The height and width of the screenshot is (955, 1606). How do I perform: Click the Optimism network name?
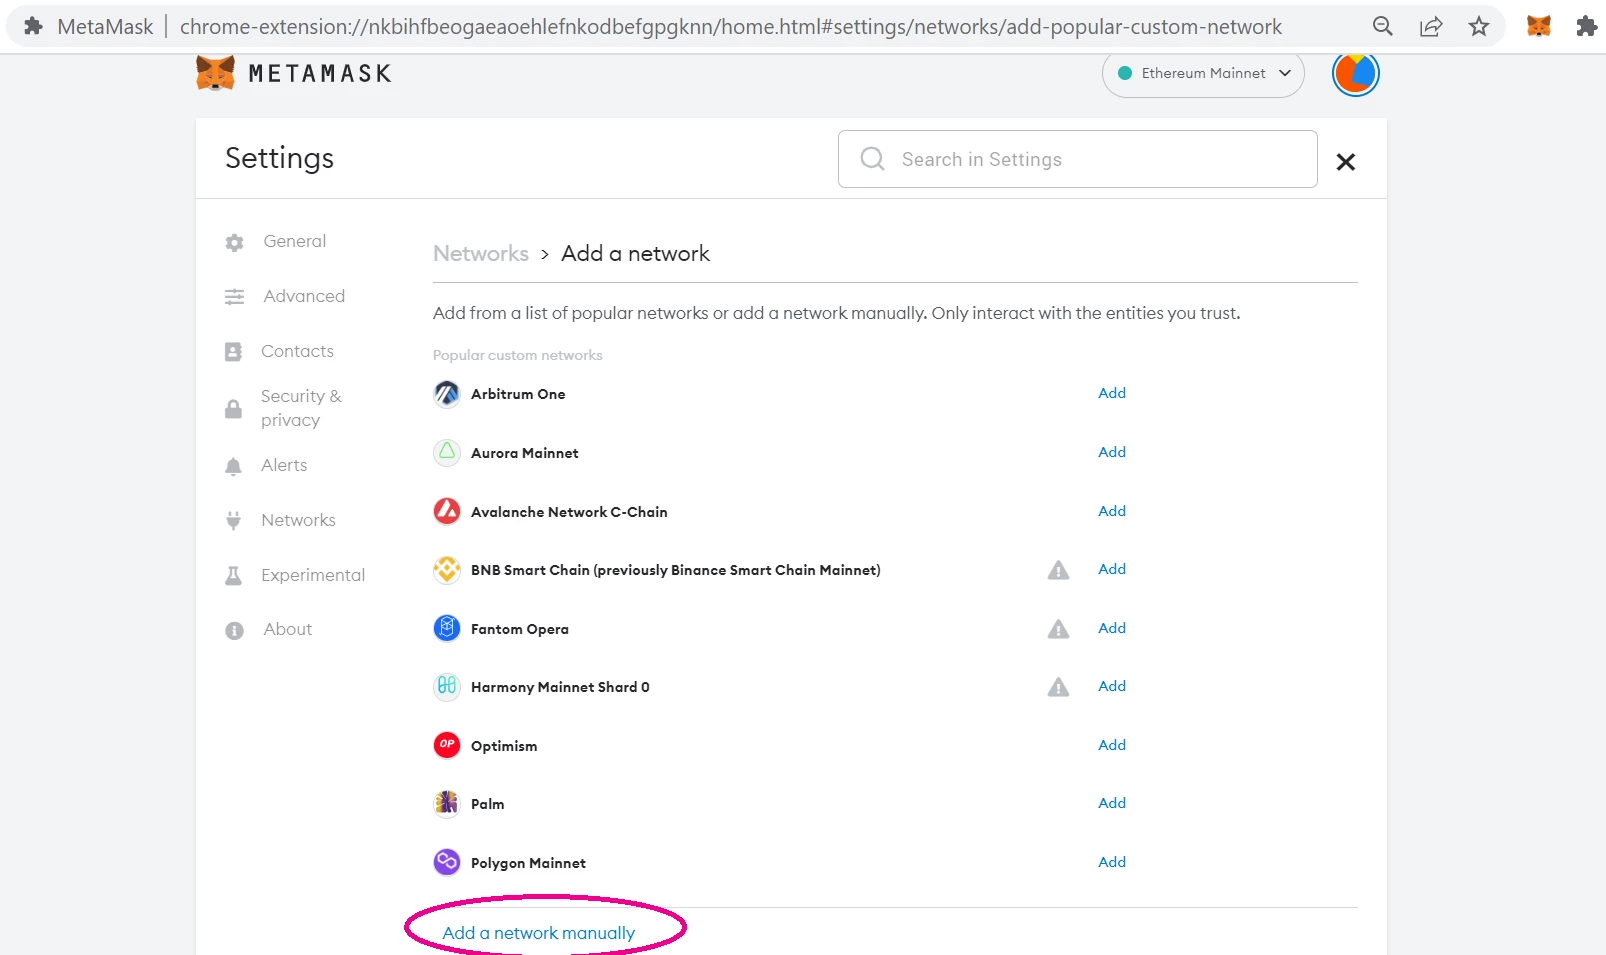click(504, 746)
